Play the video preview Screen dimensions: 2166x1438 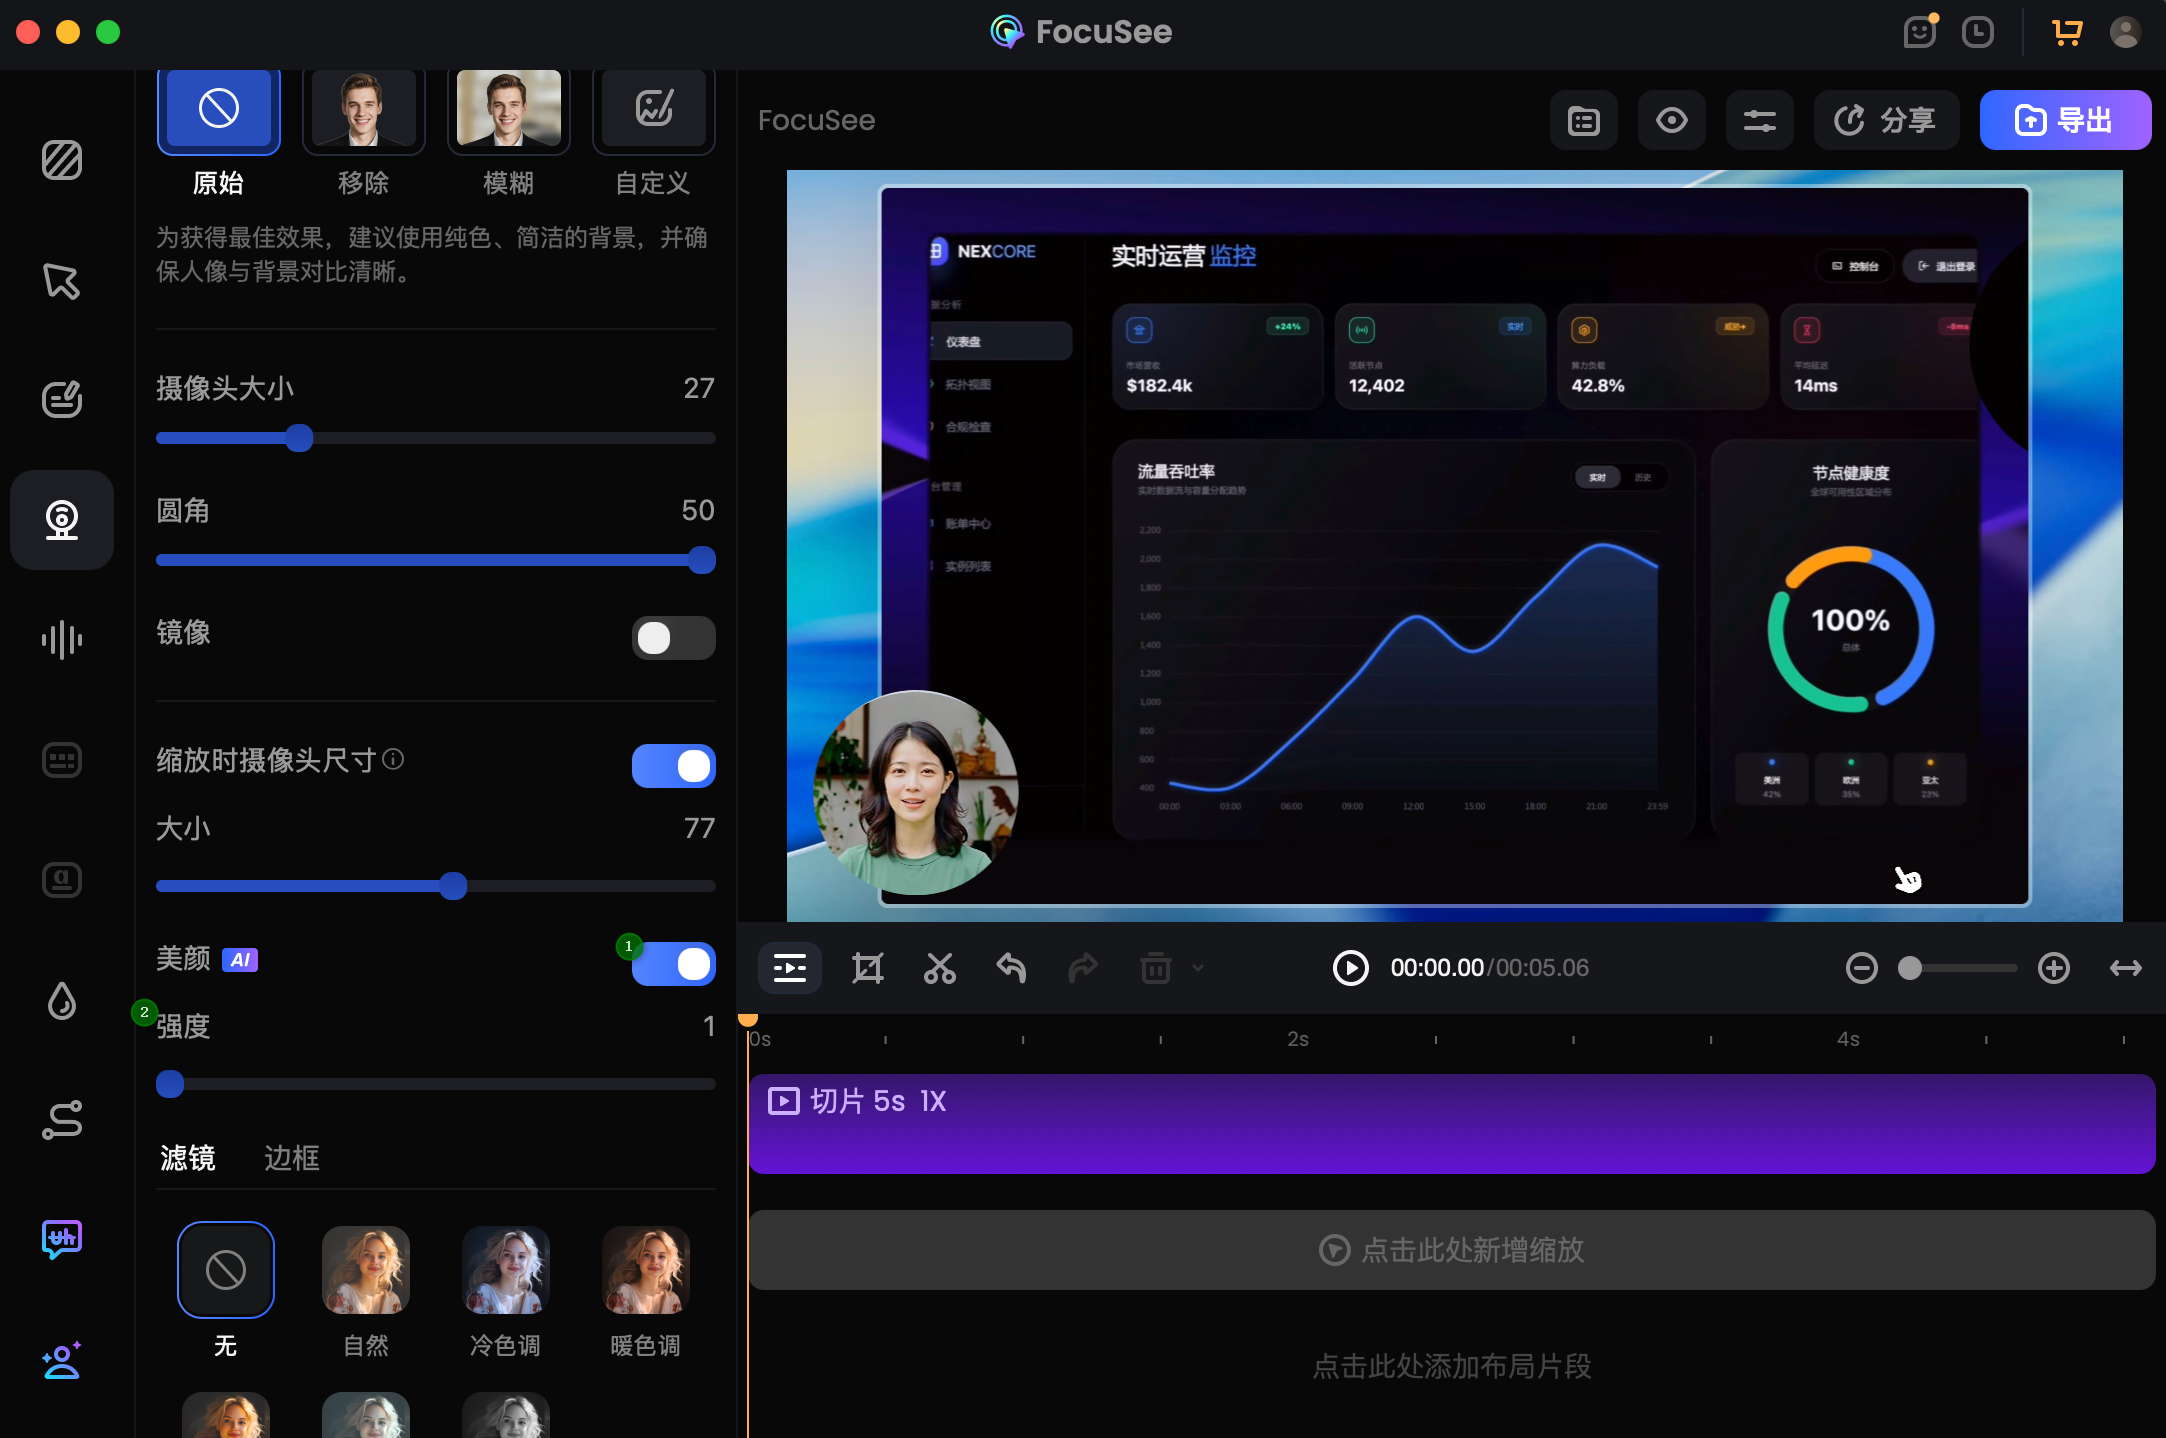click(x=1350, y=968)
